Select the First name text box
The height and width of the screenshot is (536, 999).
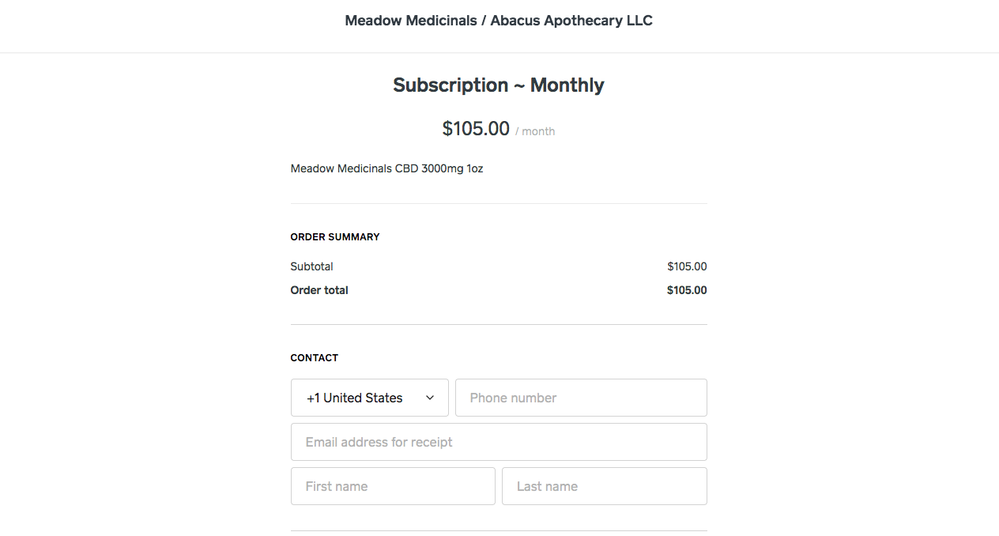click(x=392, y=486)
